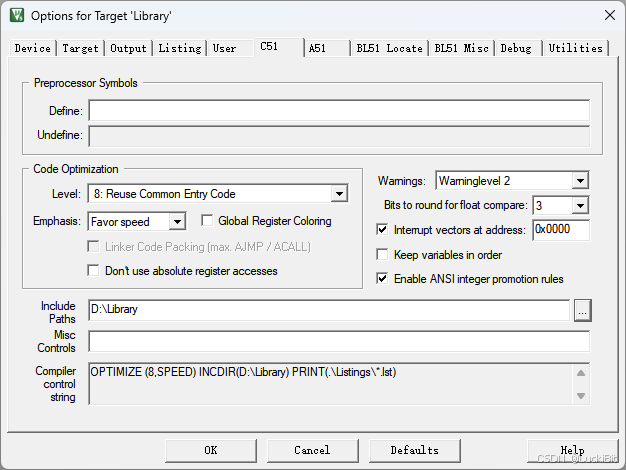Uncheck Interrupt vectors at address
Screen dimensions: 626x470
pos(382,230)
